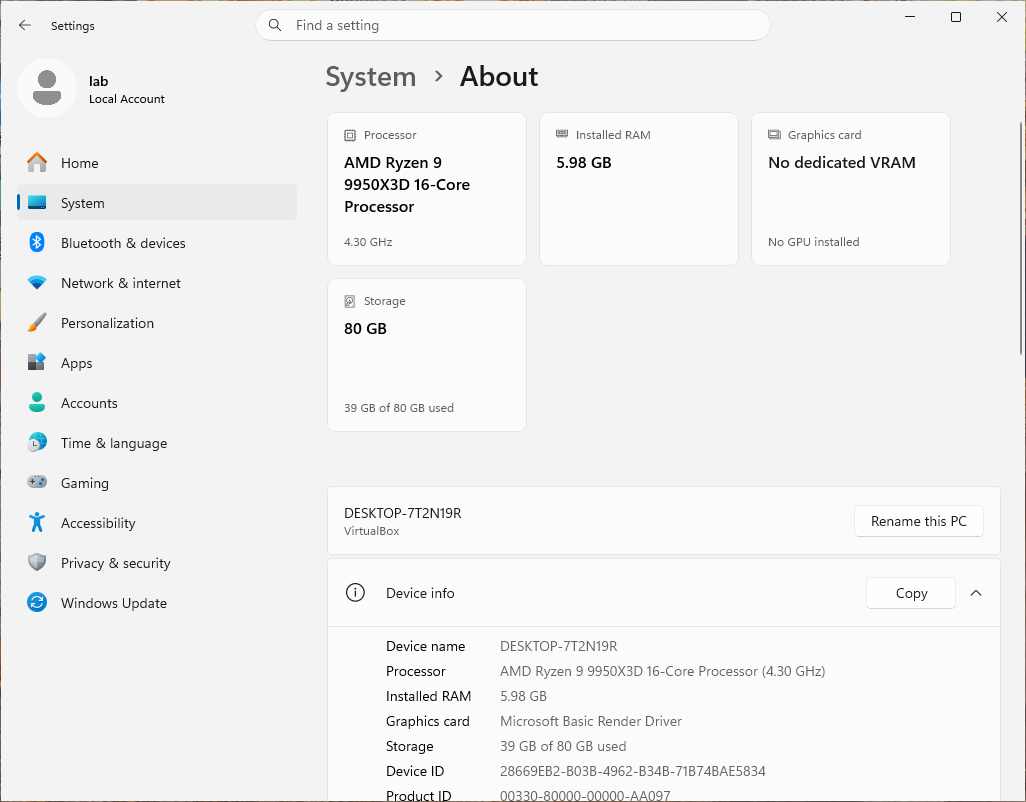Screen dimensions: 1026x802
Task: Click the Storage drive icon
Action: click(x=350, y=302)
